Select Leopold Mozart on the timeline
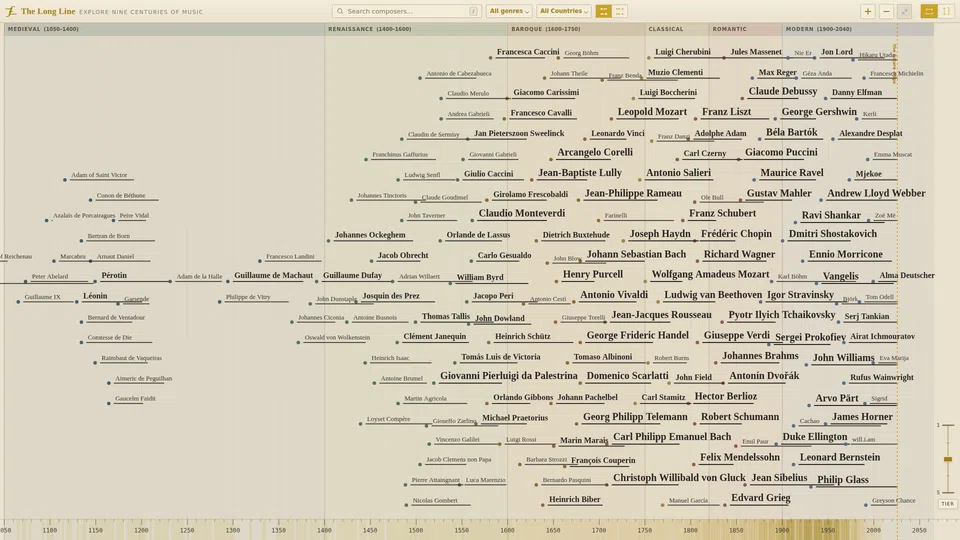Screen dimensions: 960x540 tap(652, 111)
